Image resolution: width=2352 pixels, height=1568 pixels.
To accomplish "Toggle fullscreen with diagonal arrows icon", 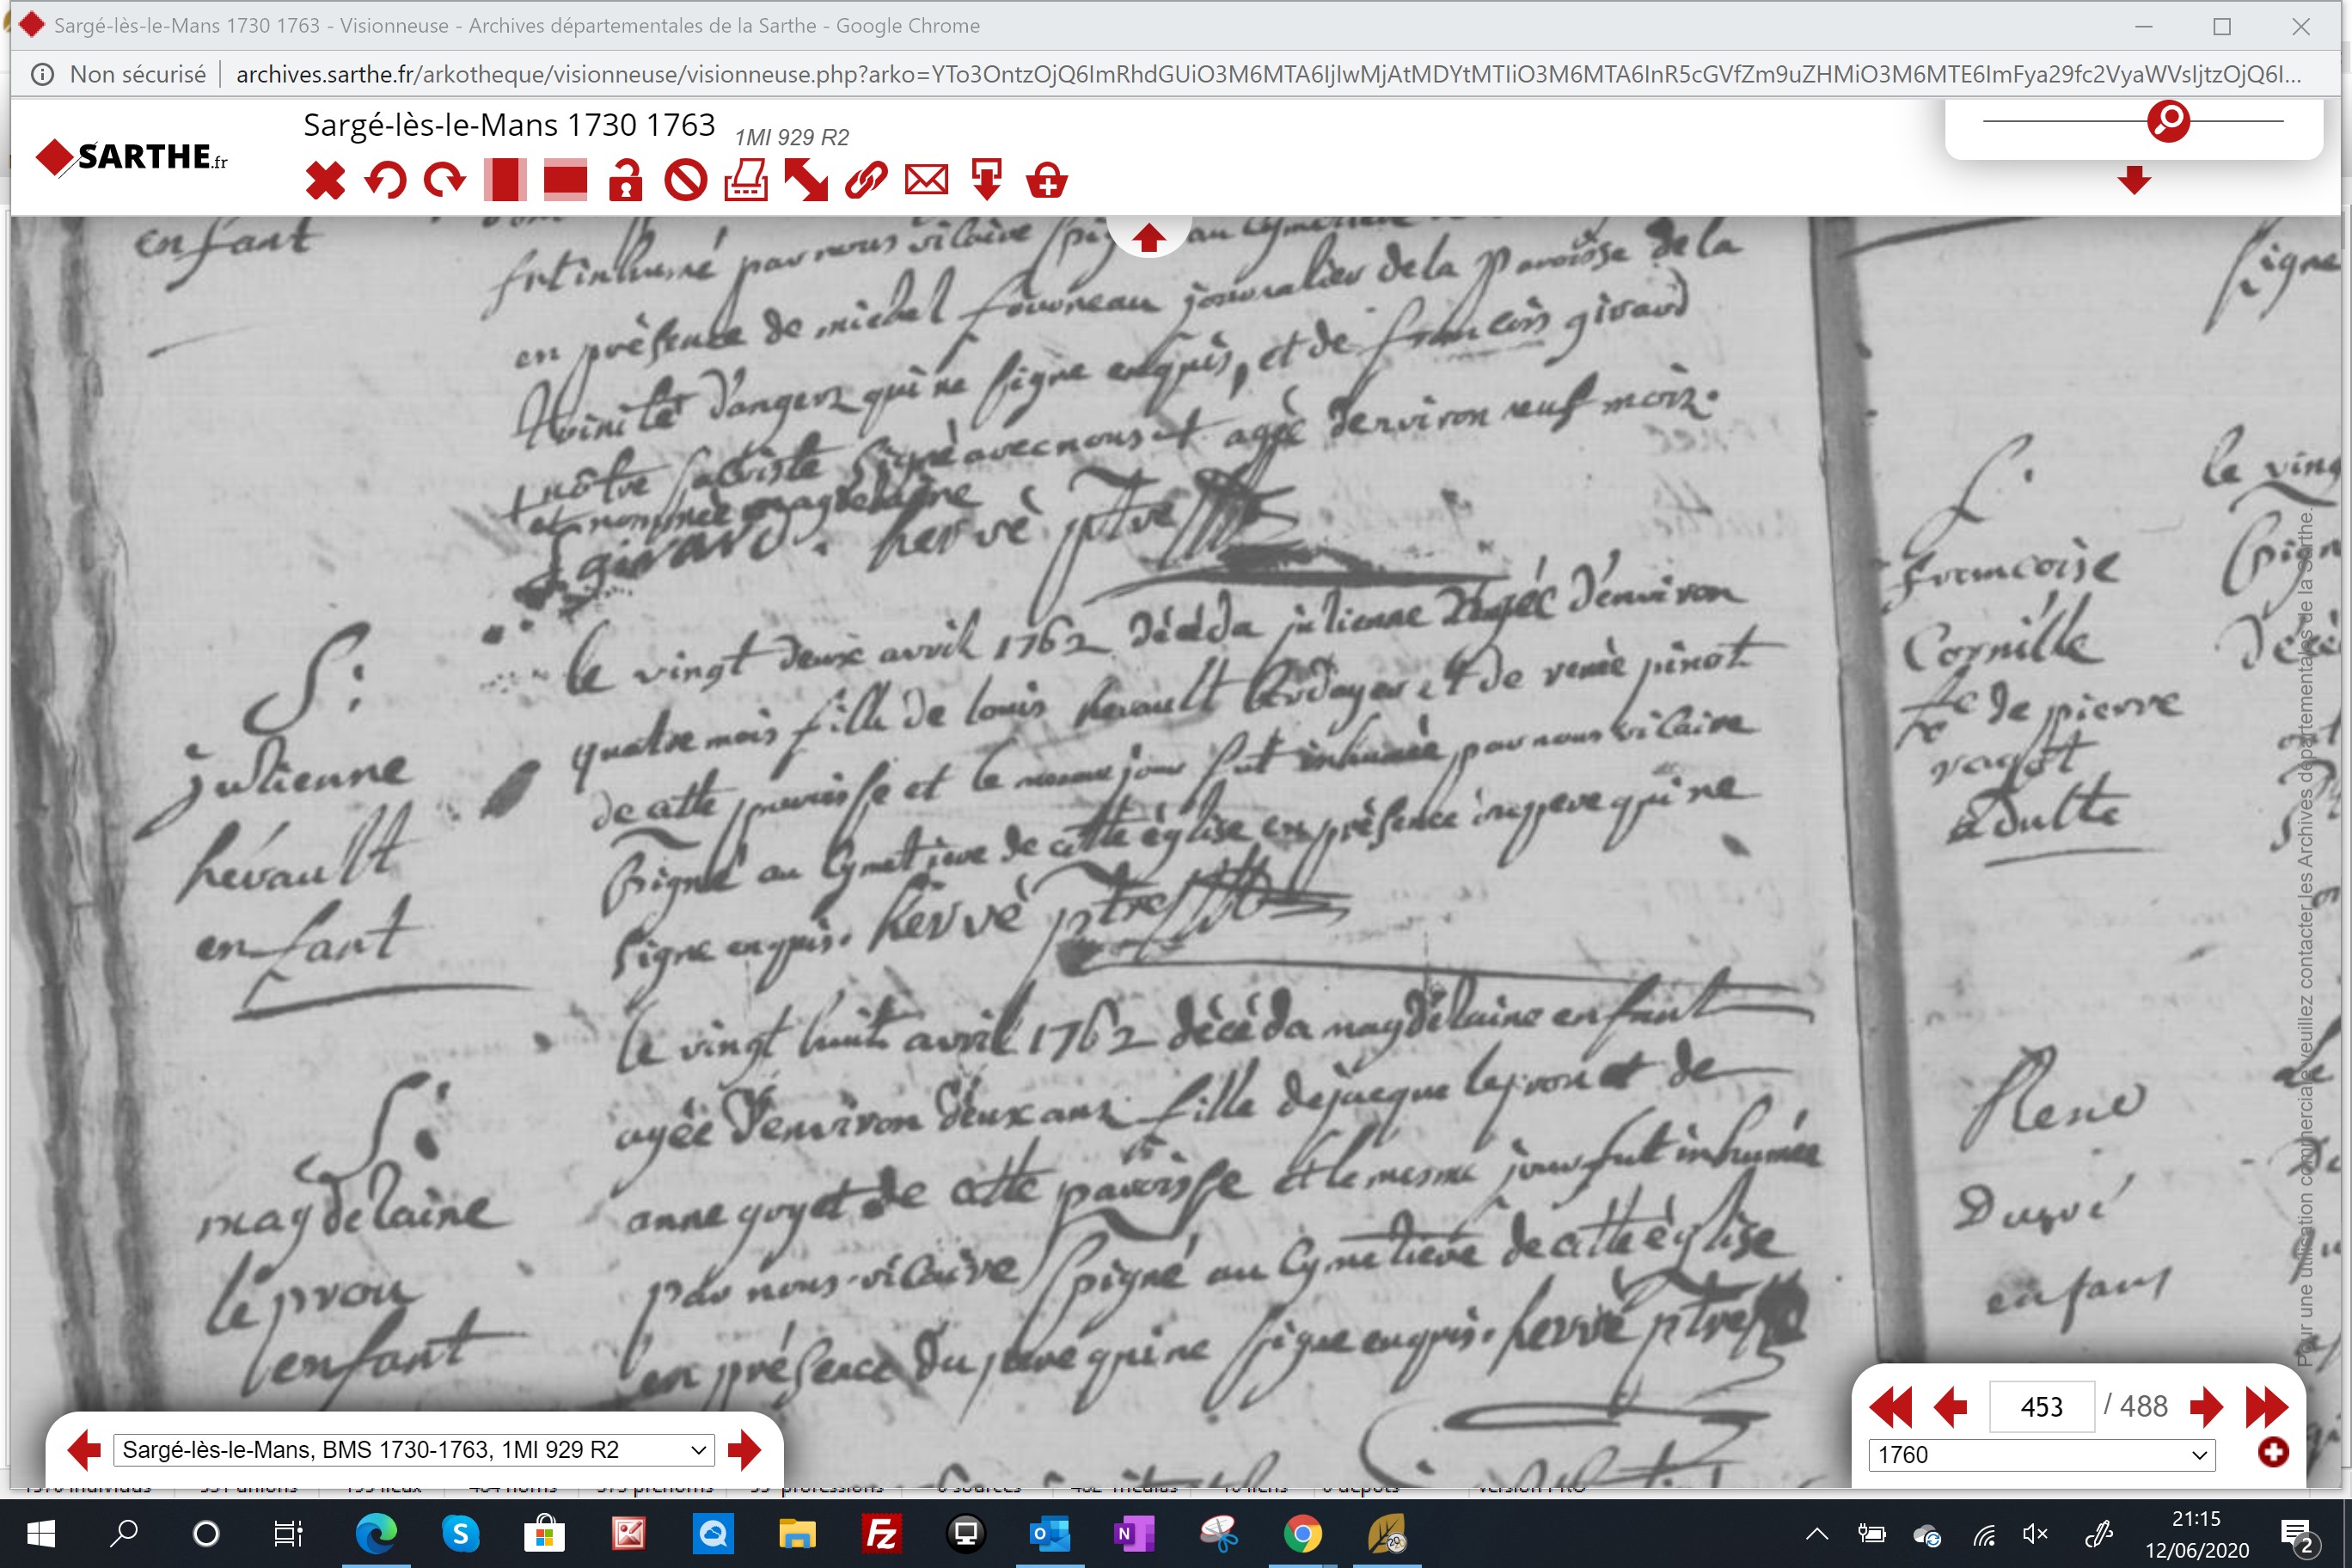I will click(806, 181).
